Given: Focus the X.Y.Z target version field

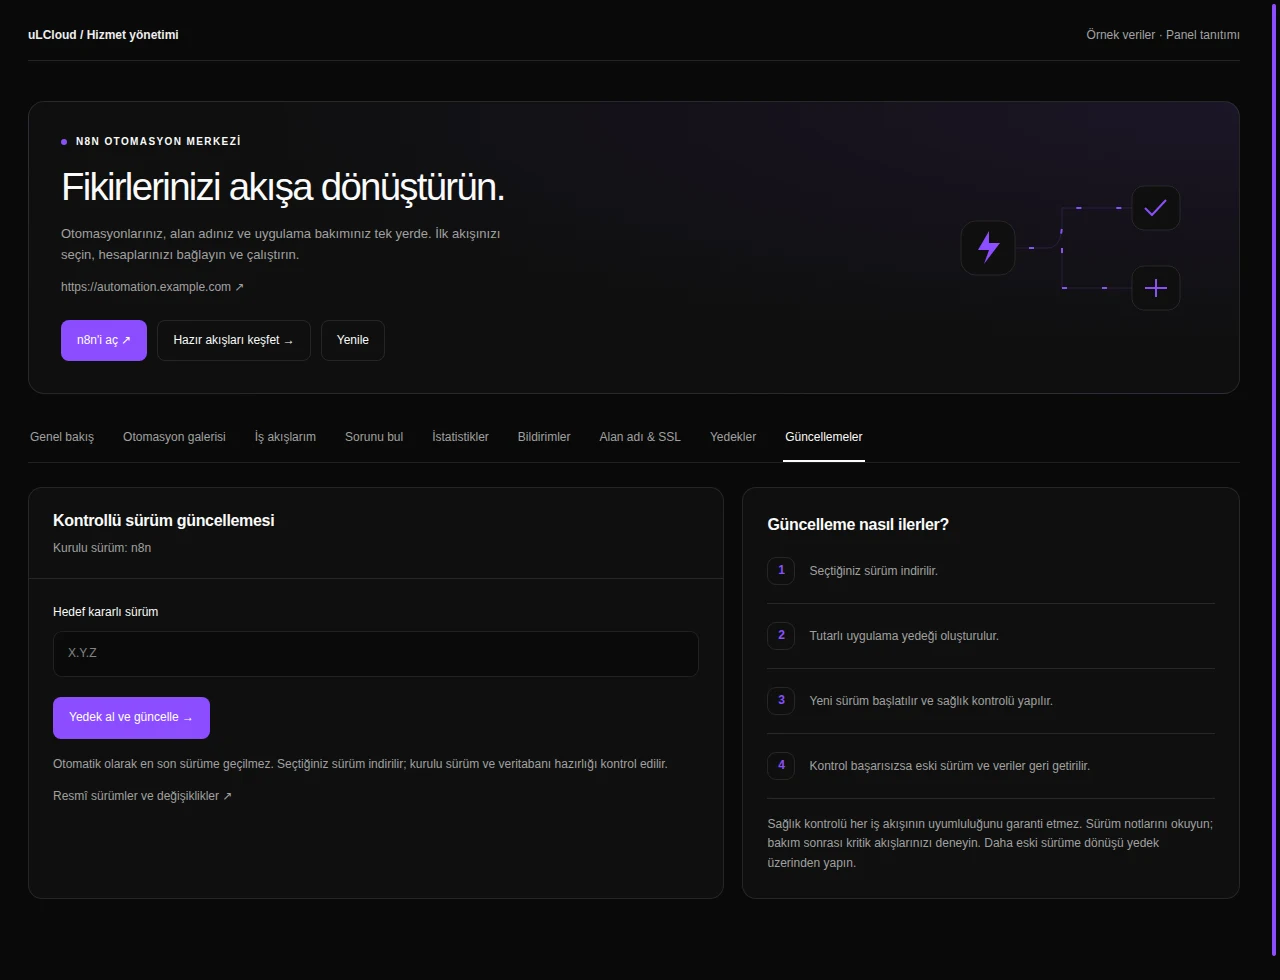Looking at the screenshot, I should coord(376,654).
